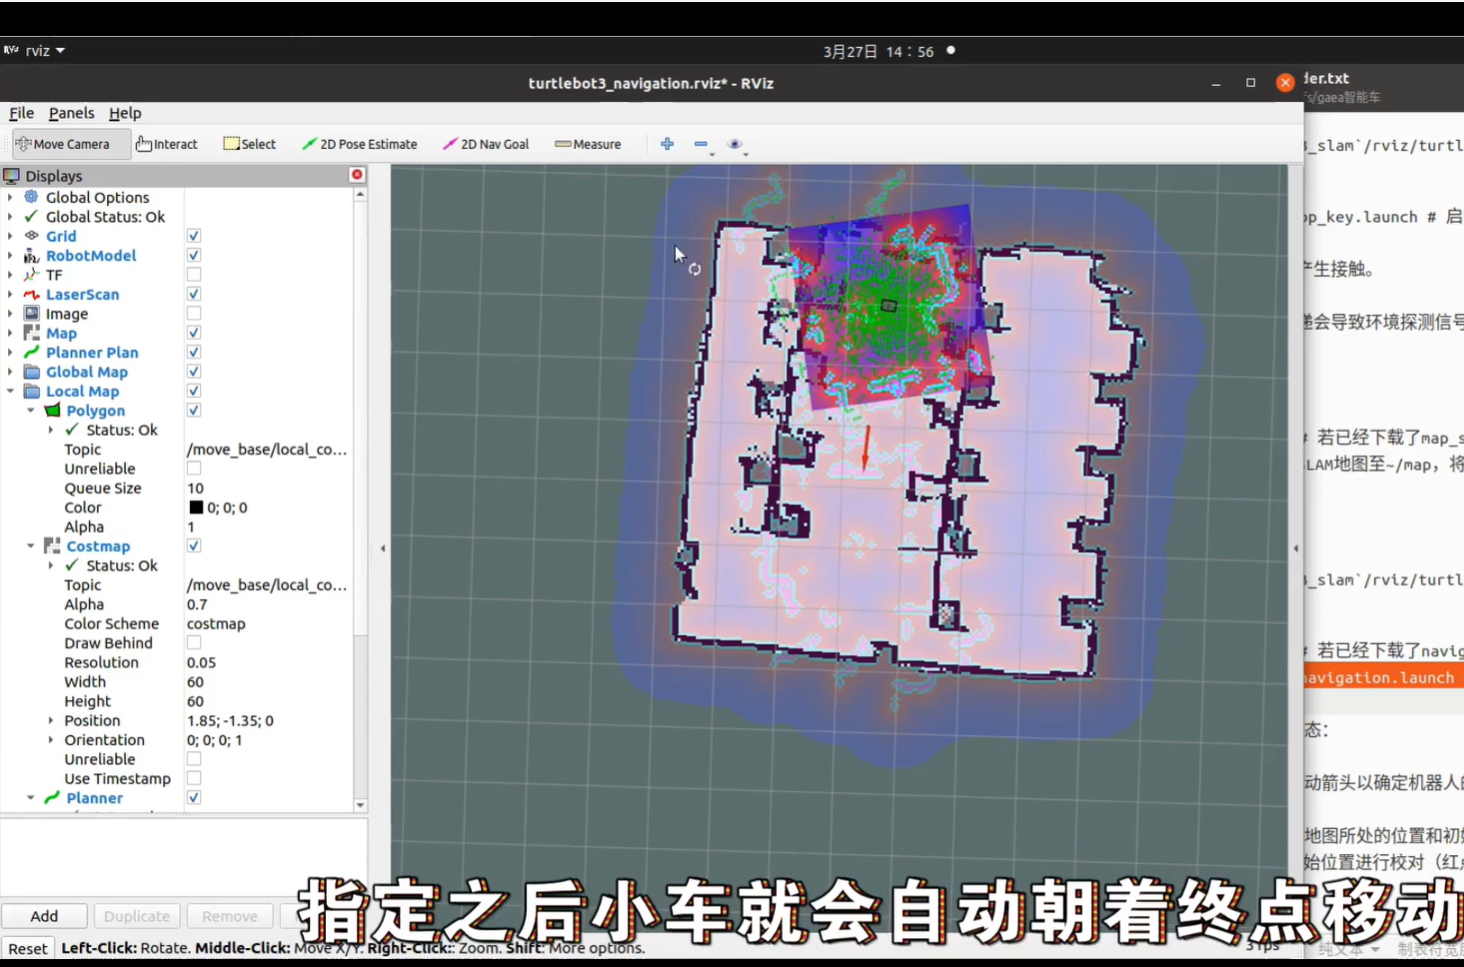Click the eye view options icon

(735, 144)
